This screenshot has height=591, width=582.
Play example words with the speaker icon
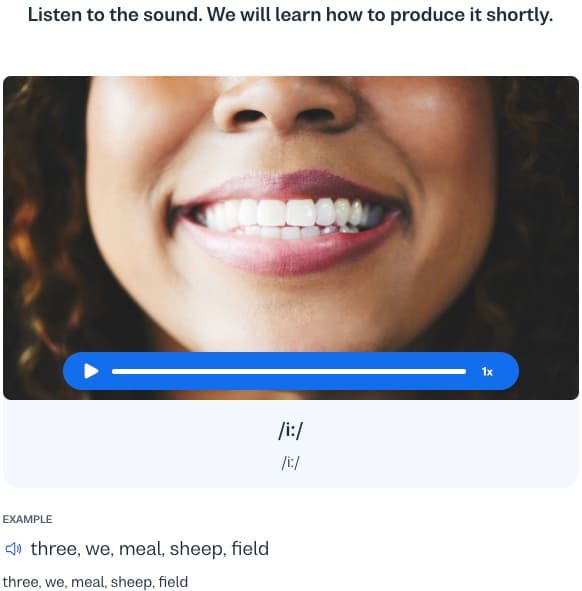tap(13, 549)
